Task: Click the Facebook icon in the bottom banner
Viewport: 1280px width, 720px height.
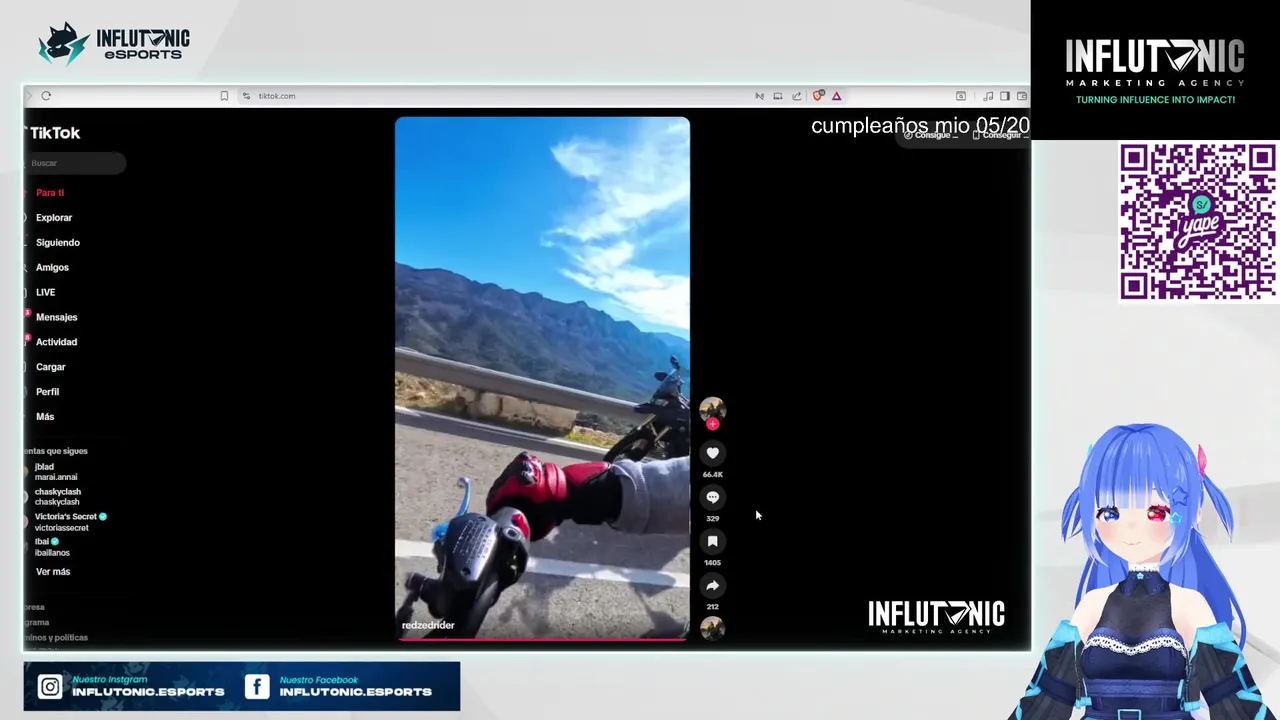Action: (x=257, y=686)
